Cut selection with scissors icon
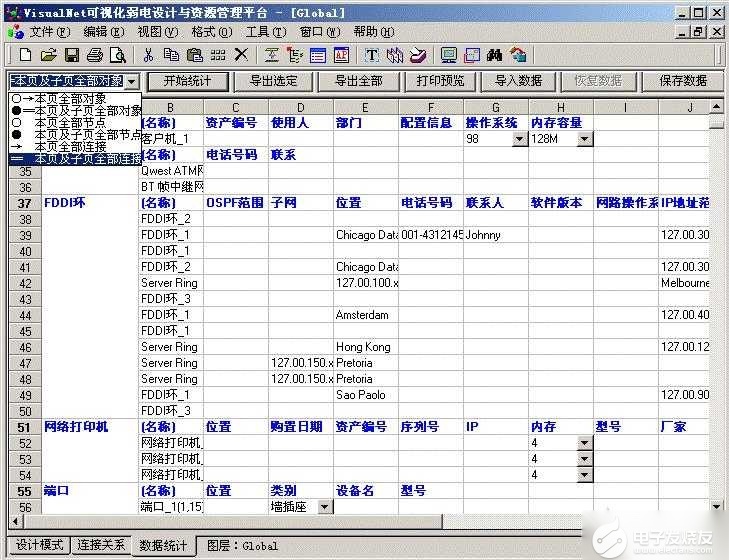Viewport: 729px width, 560px height. point(148,55)
